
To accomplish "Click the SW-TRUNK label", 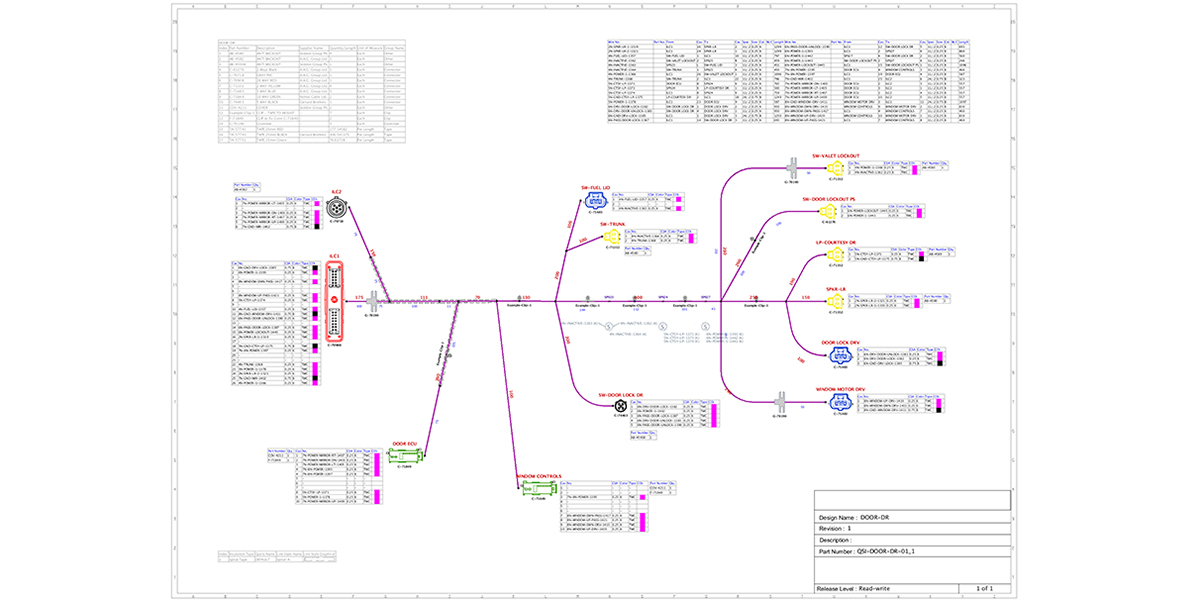I will tap(612, 224).
